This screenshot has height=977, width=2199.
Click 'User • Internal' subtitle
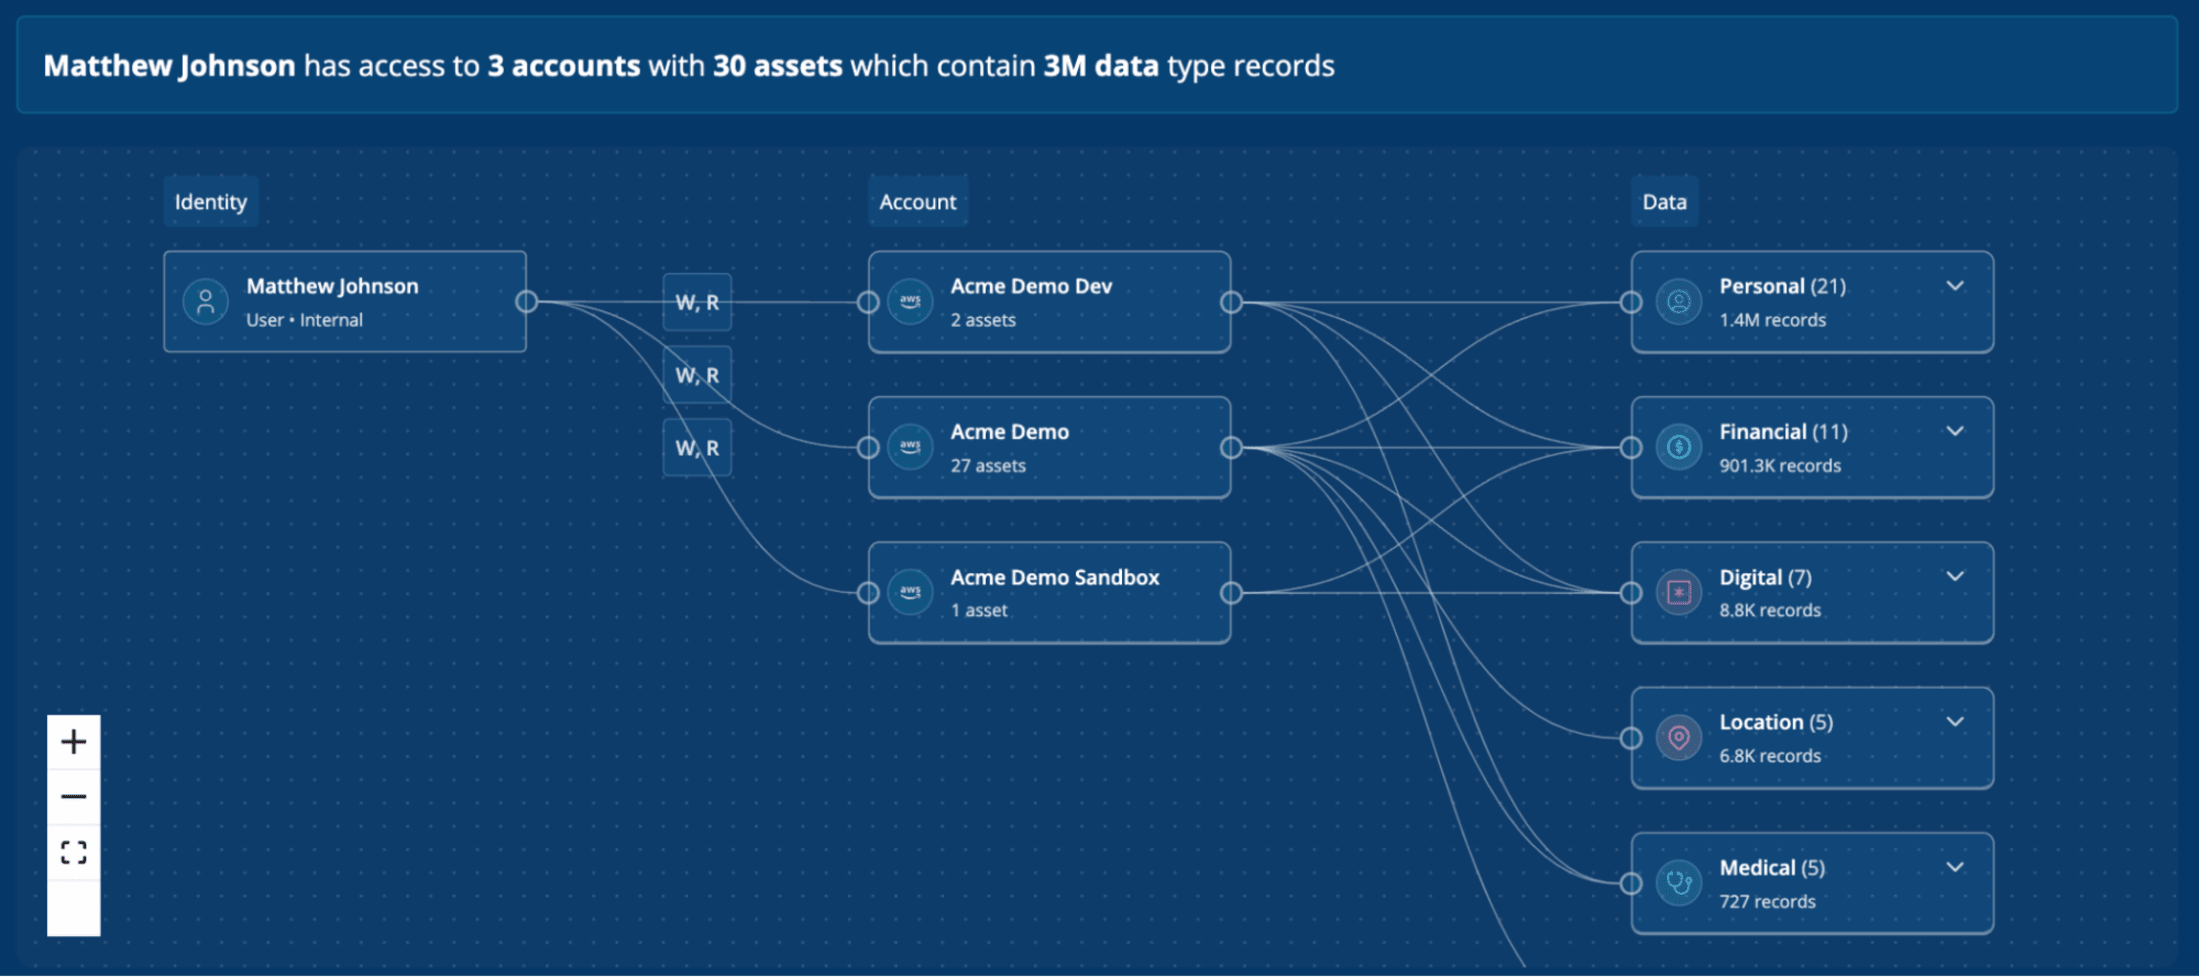304,320
